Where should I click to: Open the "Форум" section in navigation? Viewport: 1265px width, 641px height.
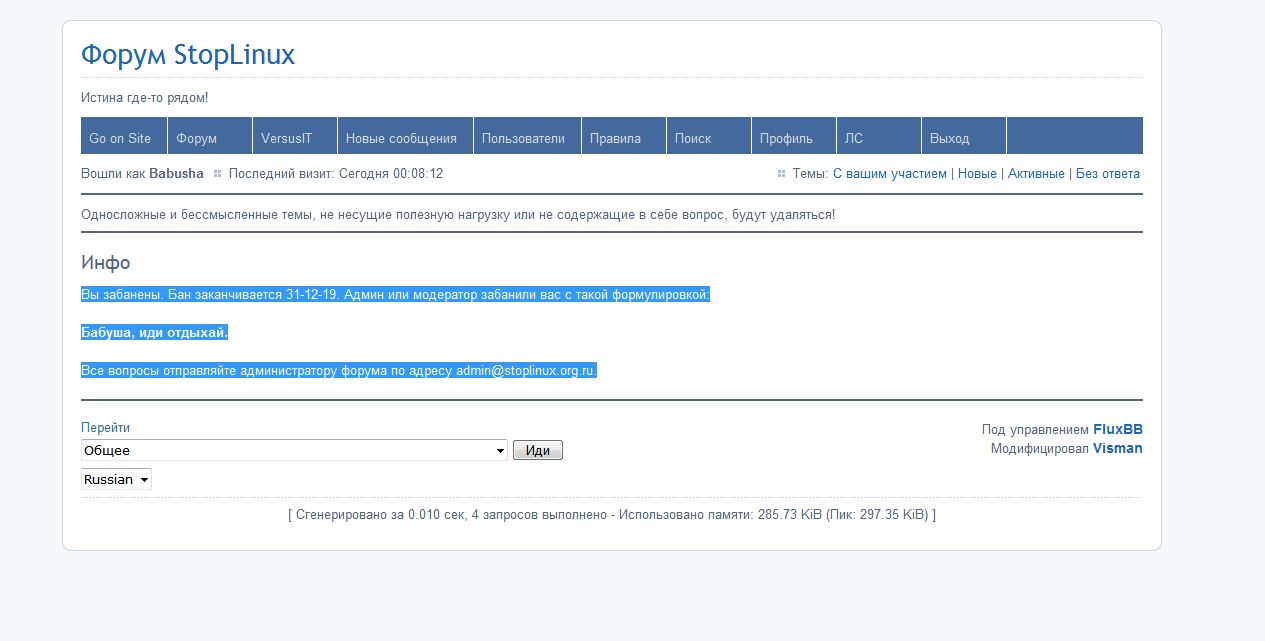[196, 136]
